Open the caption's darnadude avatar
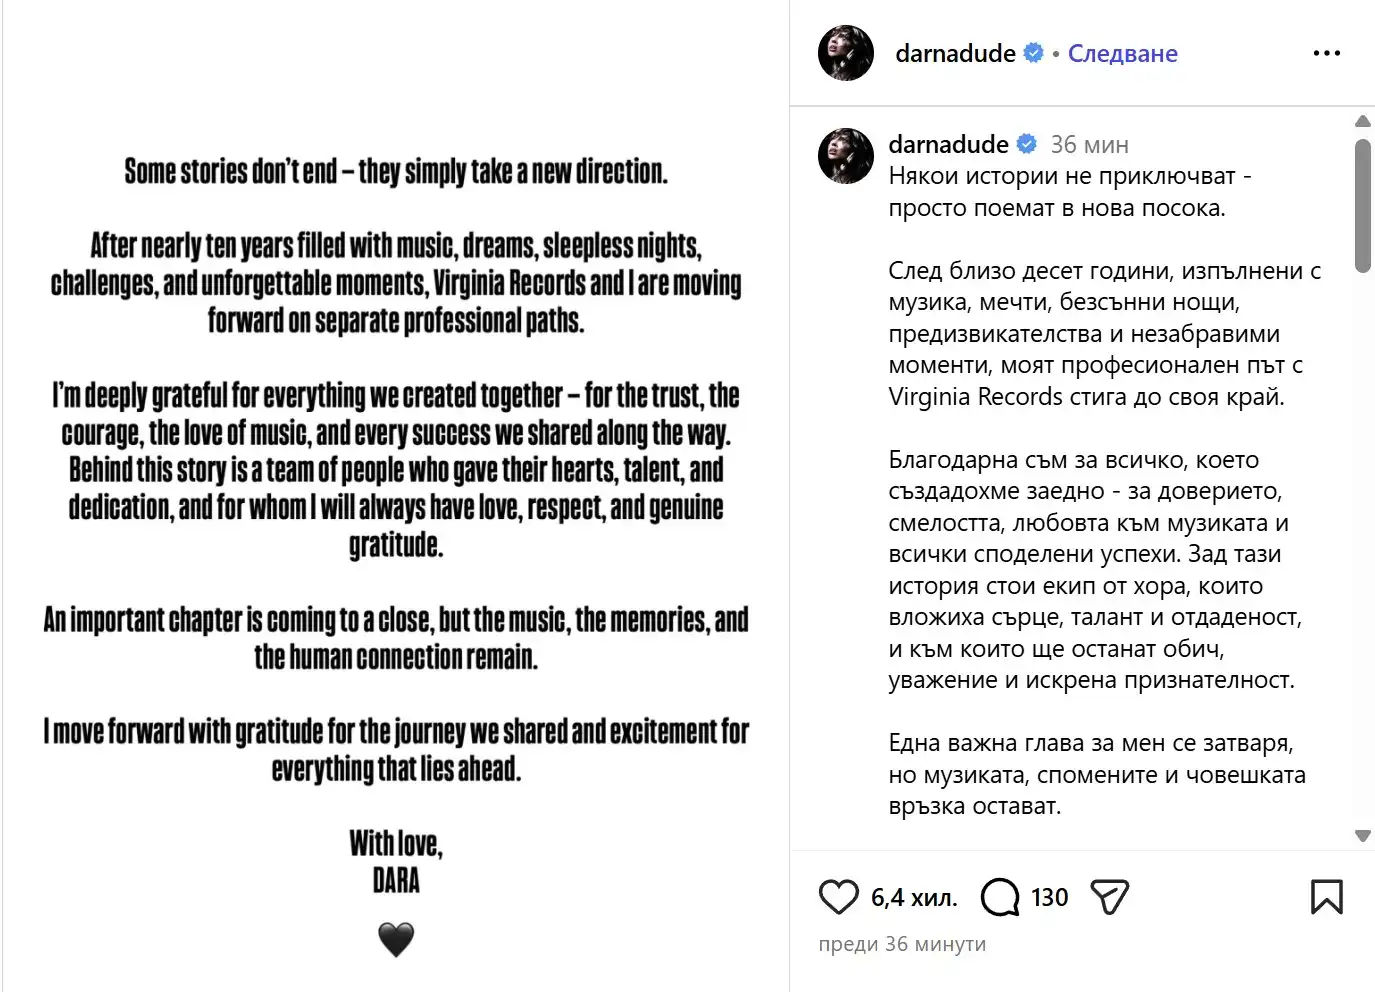 tap(846, 156)
